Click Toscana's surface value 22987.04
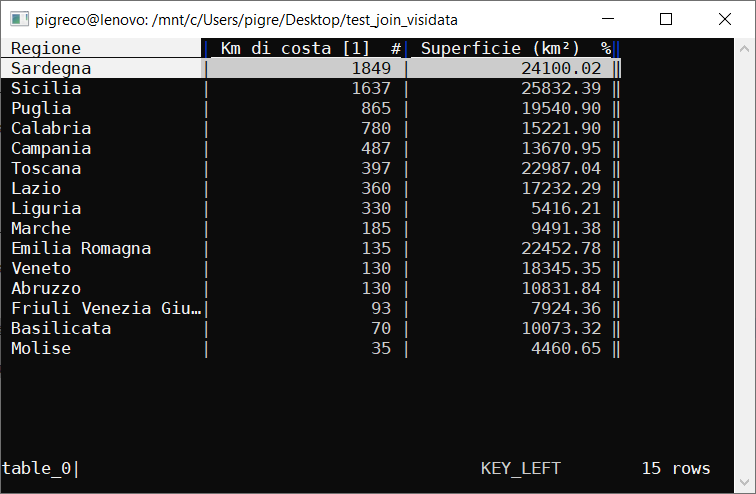The image size is (756, 494). pos(561,169)
